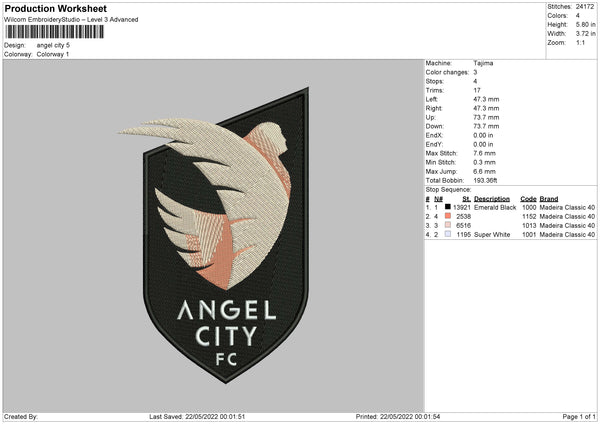This screenshot has width=600, height=424.
Task: Click the Wilcom EmbroideryStudio software line
Action: coord(71,20)
